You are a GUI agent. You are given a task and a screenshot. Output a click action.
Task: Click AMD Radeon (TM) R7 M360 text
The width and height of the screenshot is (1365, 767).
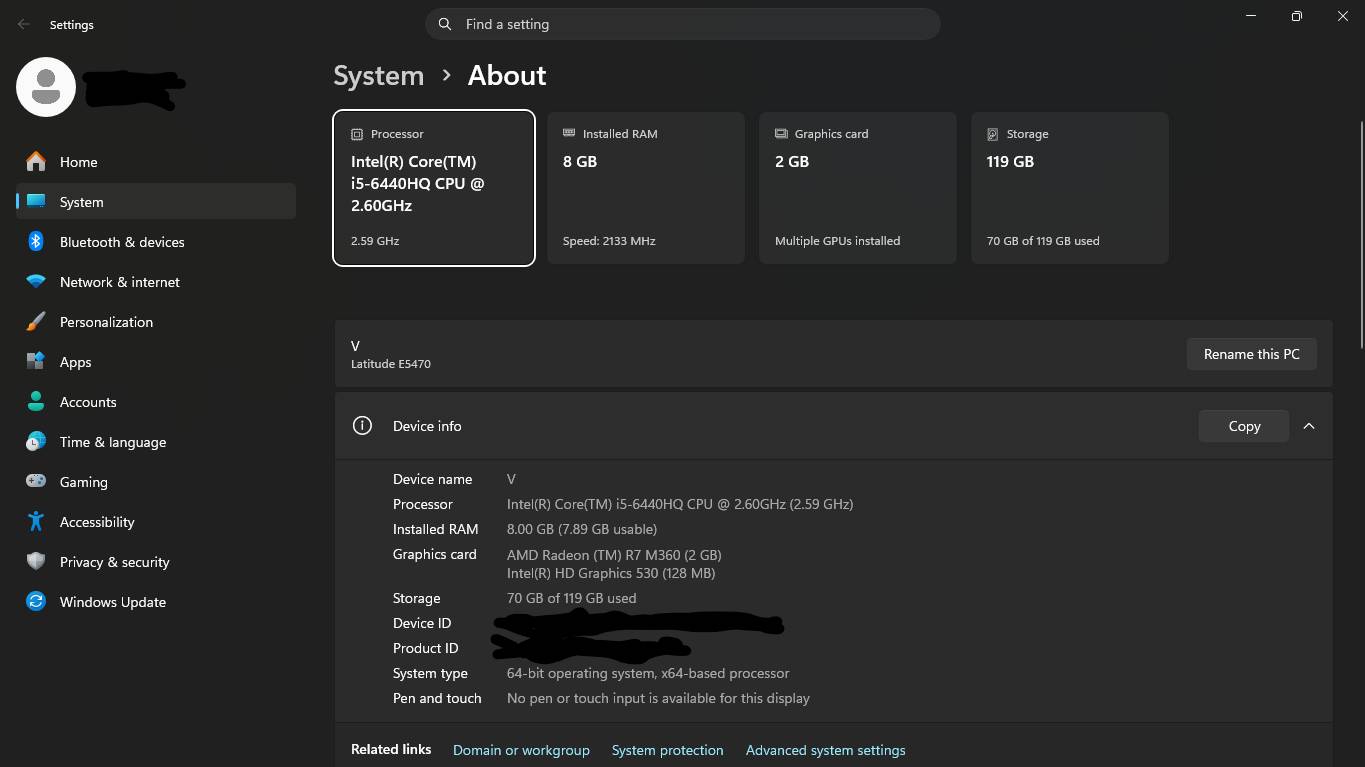coord(614,555)
